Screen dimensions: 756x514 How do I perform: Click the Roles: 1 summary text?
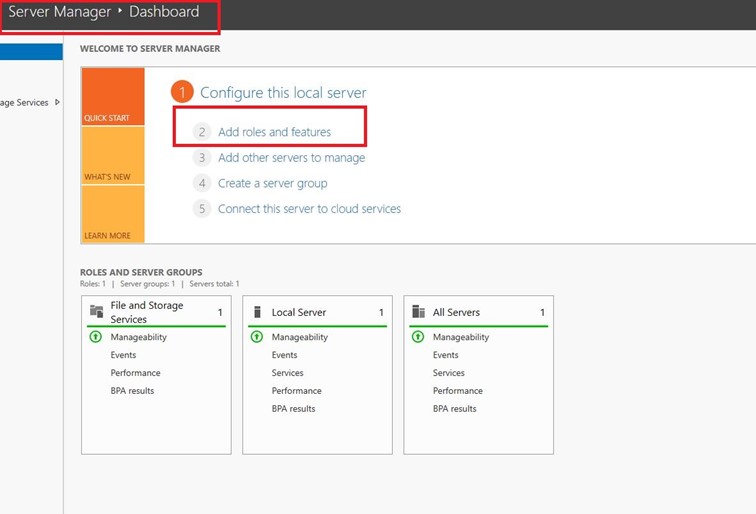(93, 284)
